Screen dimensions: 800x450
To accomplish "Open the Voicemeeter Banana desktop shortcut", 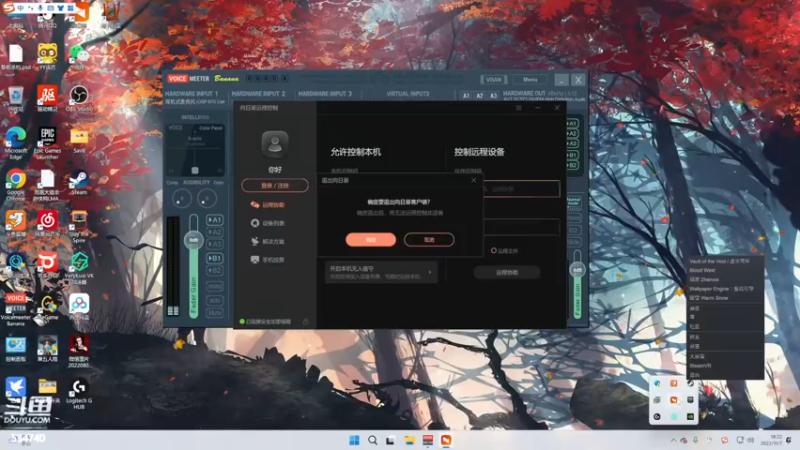I will click(16, 309).
